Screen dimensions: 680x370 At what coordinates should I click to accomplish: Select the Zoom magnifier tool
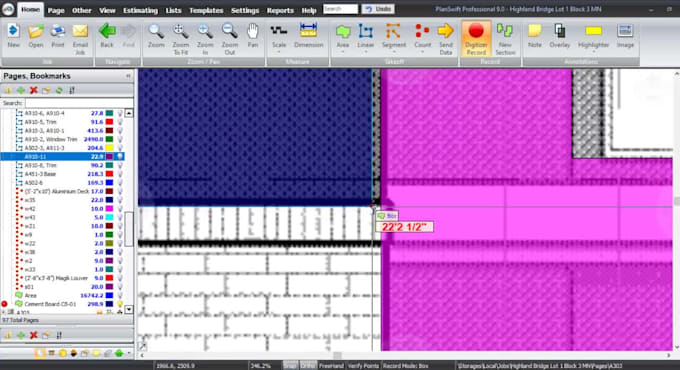pyautogui.click(x=156, y=36)
